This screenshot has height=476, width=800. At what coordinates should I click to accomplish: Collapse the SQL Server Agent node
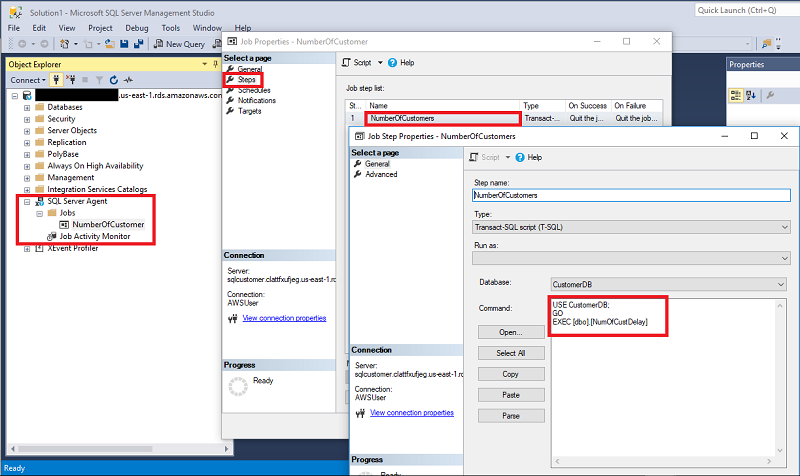pyautogui.click(x=27, y=202)
